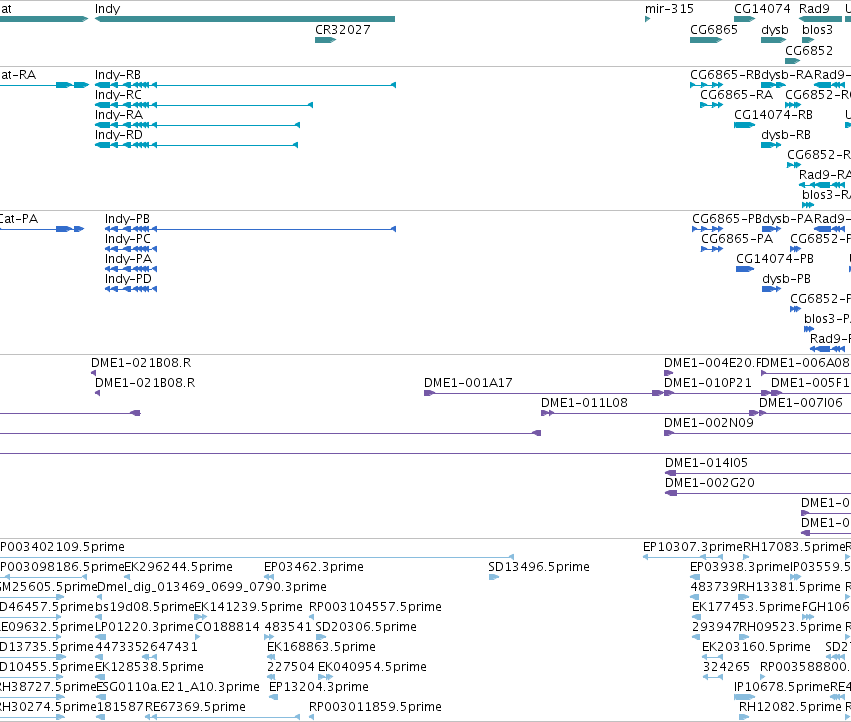Open the dysb-PB protein label
851x722 pixels.
tap(786, 279)
